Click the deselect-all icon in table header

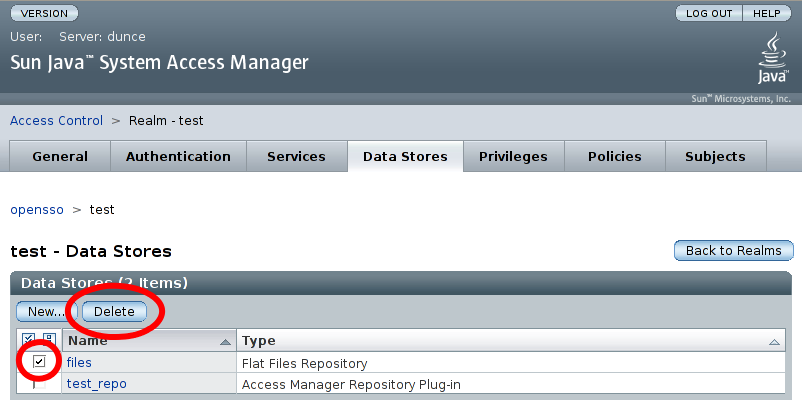(x=48, y=341)
